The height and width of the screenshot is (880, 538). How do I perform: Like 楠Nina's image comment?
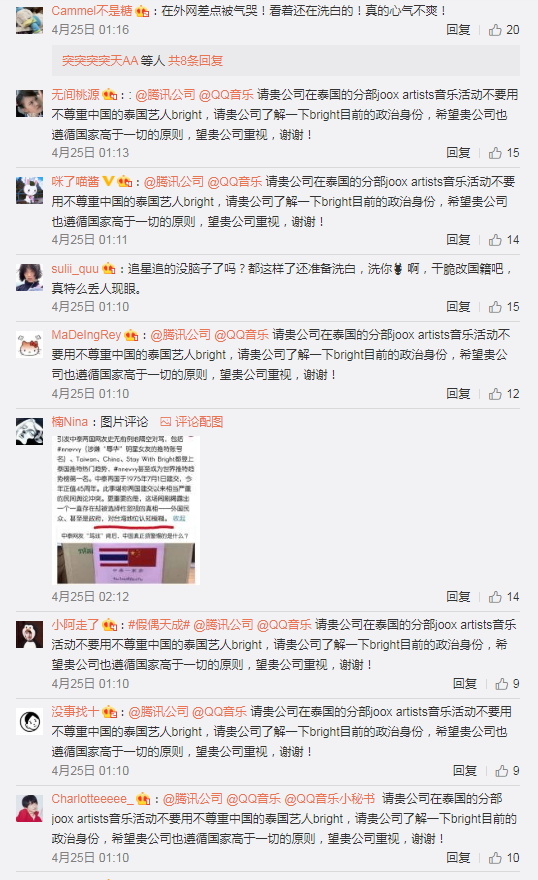[x=503, y=597]
